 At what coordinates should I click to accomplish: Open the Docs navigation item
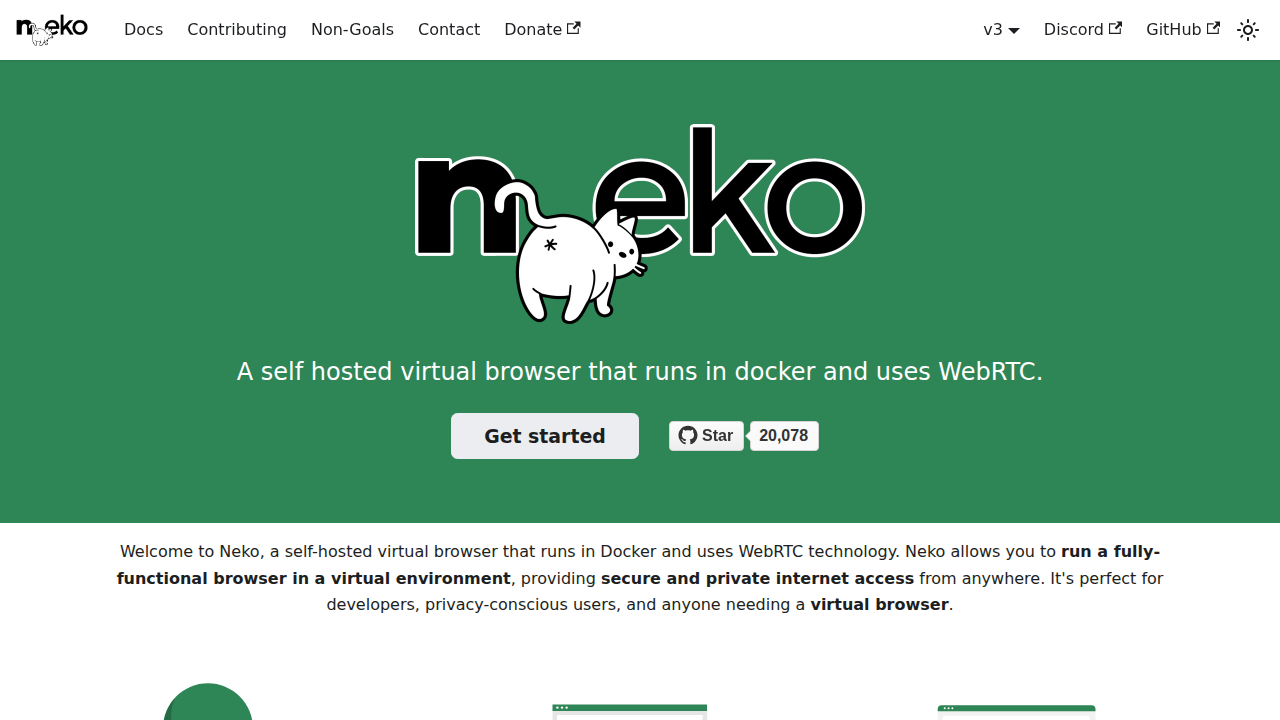point(143,30)
